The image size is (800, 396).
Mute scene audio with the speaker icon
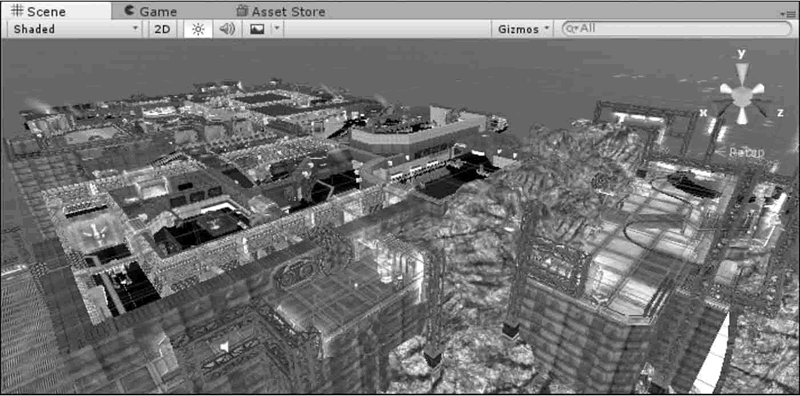(227, 30)
